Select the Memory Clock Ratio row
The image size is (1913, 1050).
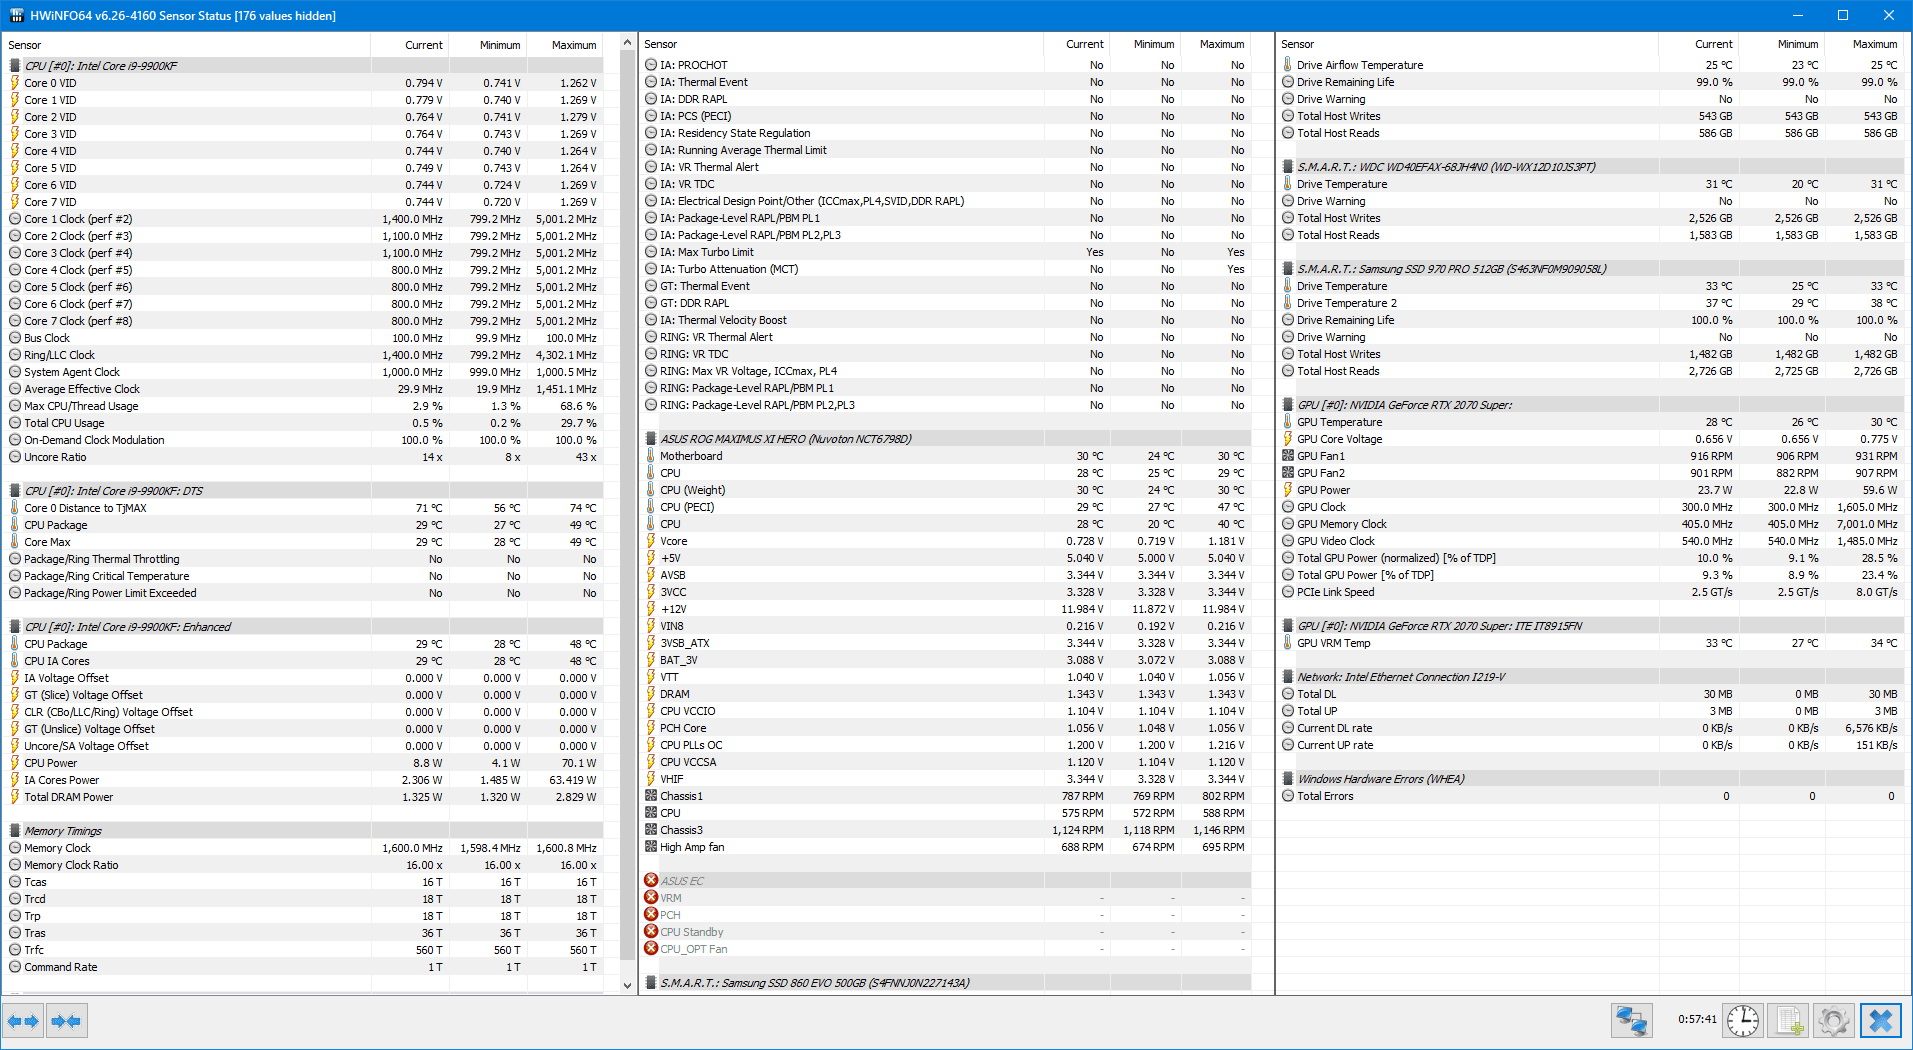[x=306, y=865]
